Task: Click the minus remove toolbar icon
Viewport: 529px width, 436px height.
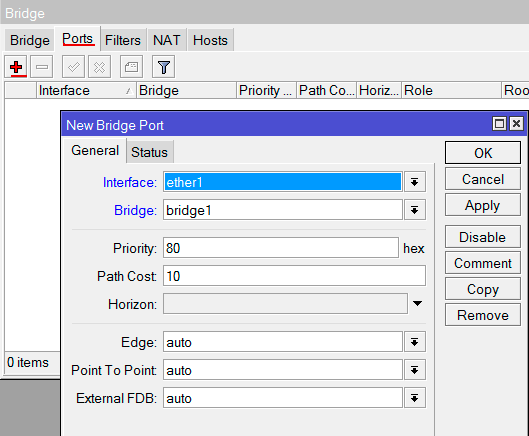Action: pyautogui.click(x=42, y=67)
